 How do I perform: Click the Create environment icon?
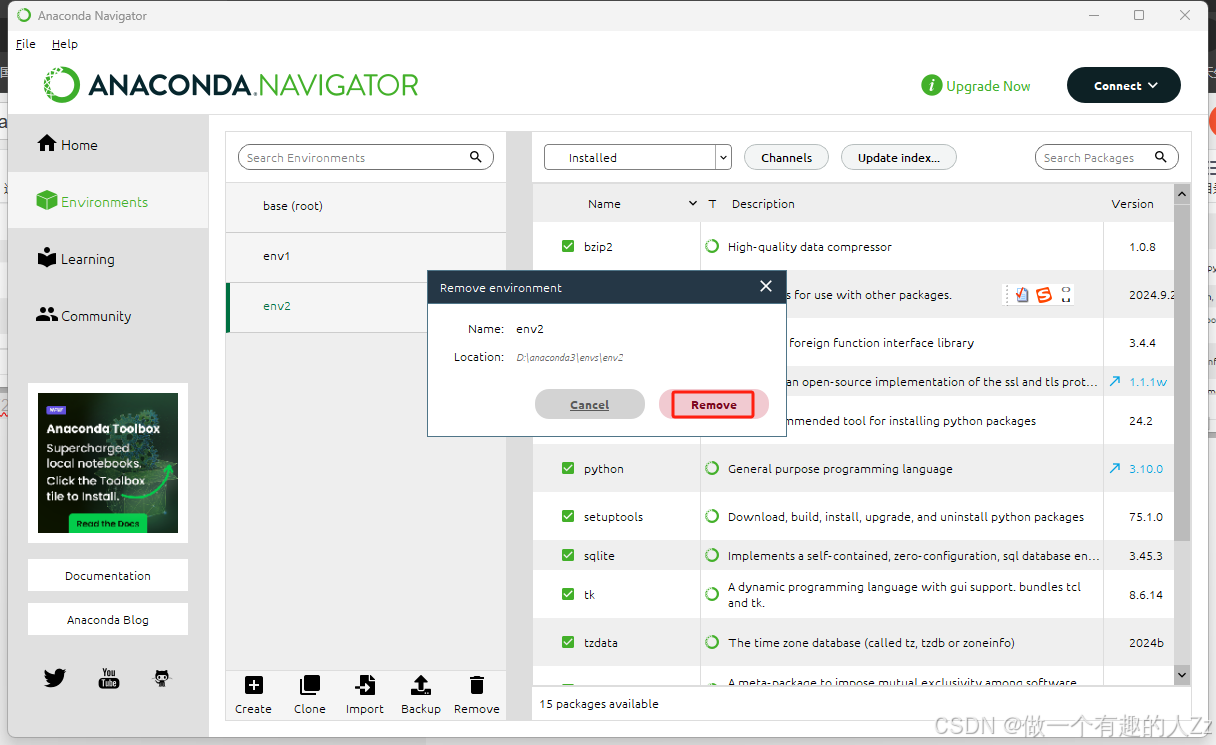[254, 685]
